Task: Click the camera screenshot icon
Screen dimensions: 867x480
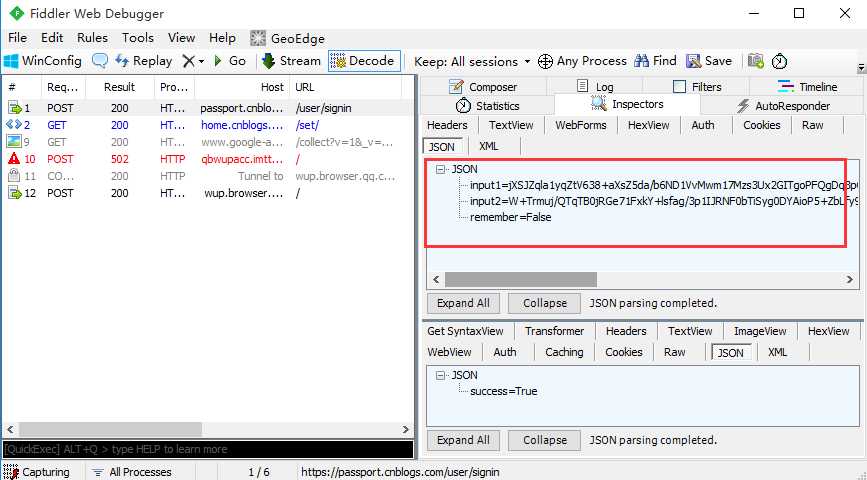Action: pos(756,61)
